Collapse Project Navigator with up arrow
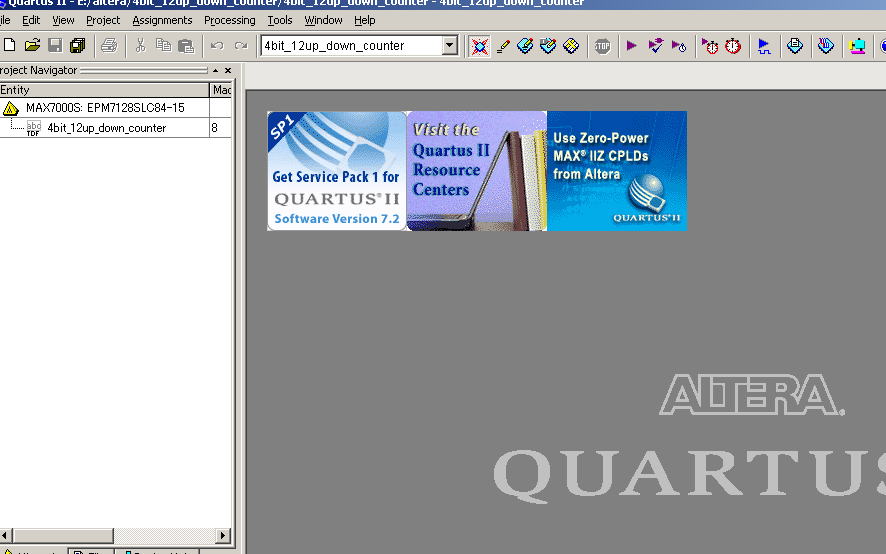 coord(215,71)
